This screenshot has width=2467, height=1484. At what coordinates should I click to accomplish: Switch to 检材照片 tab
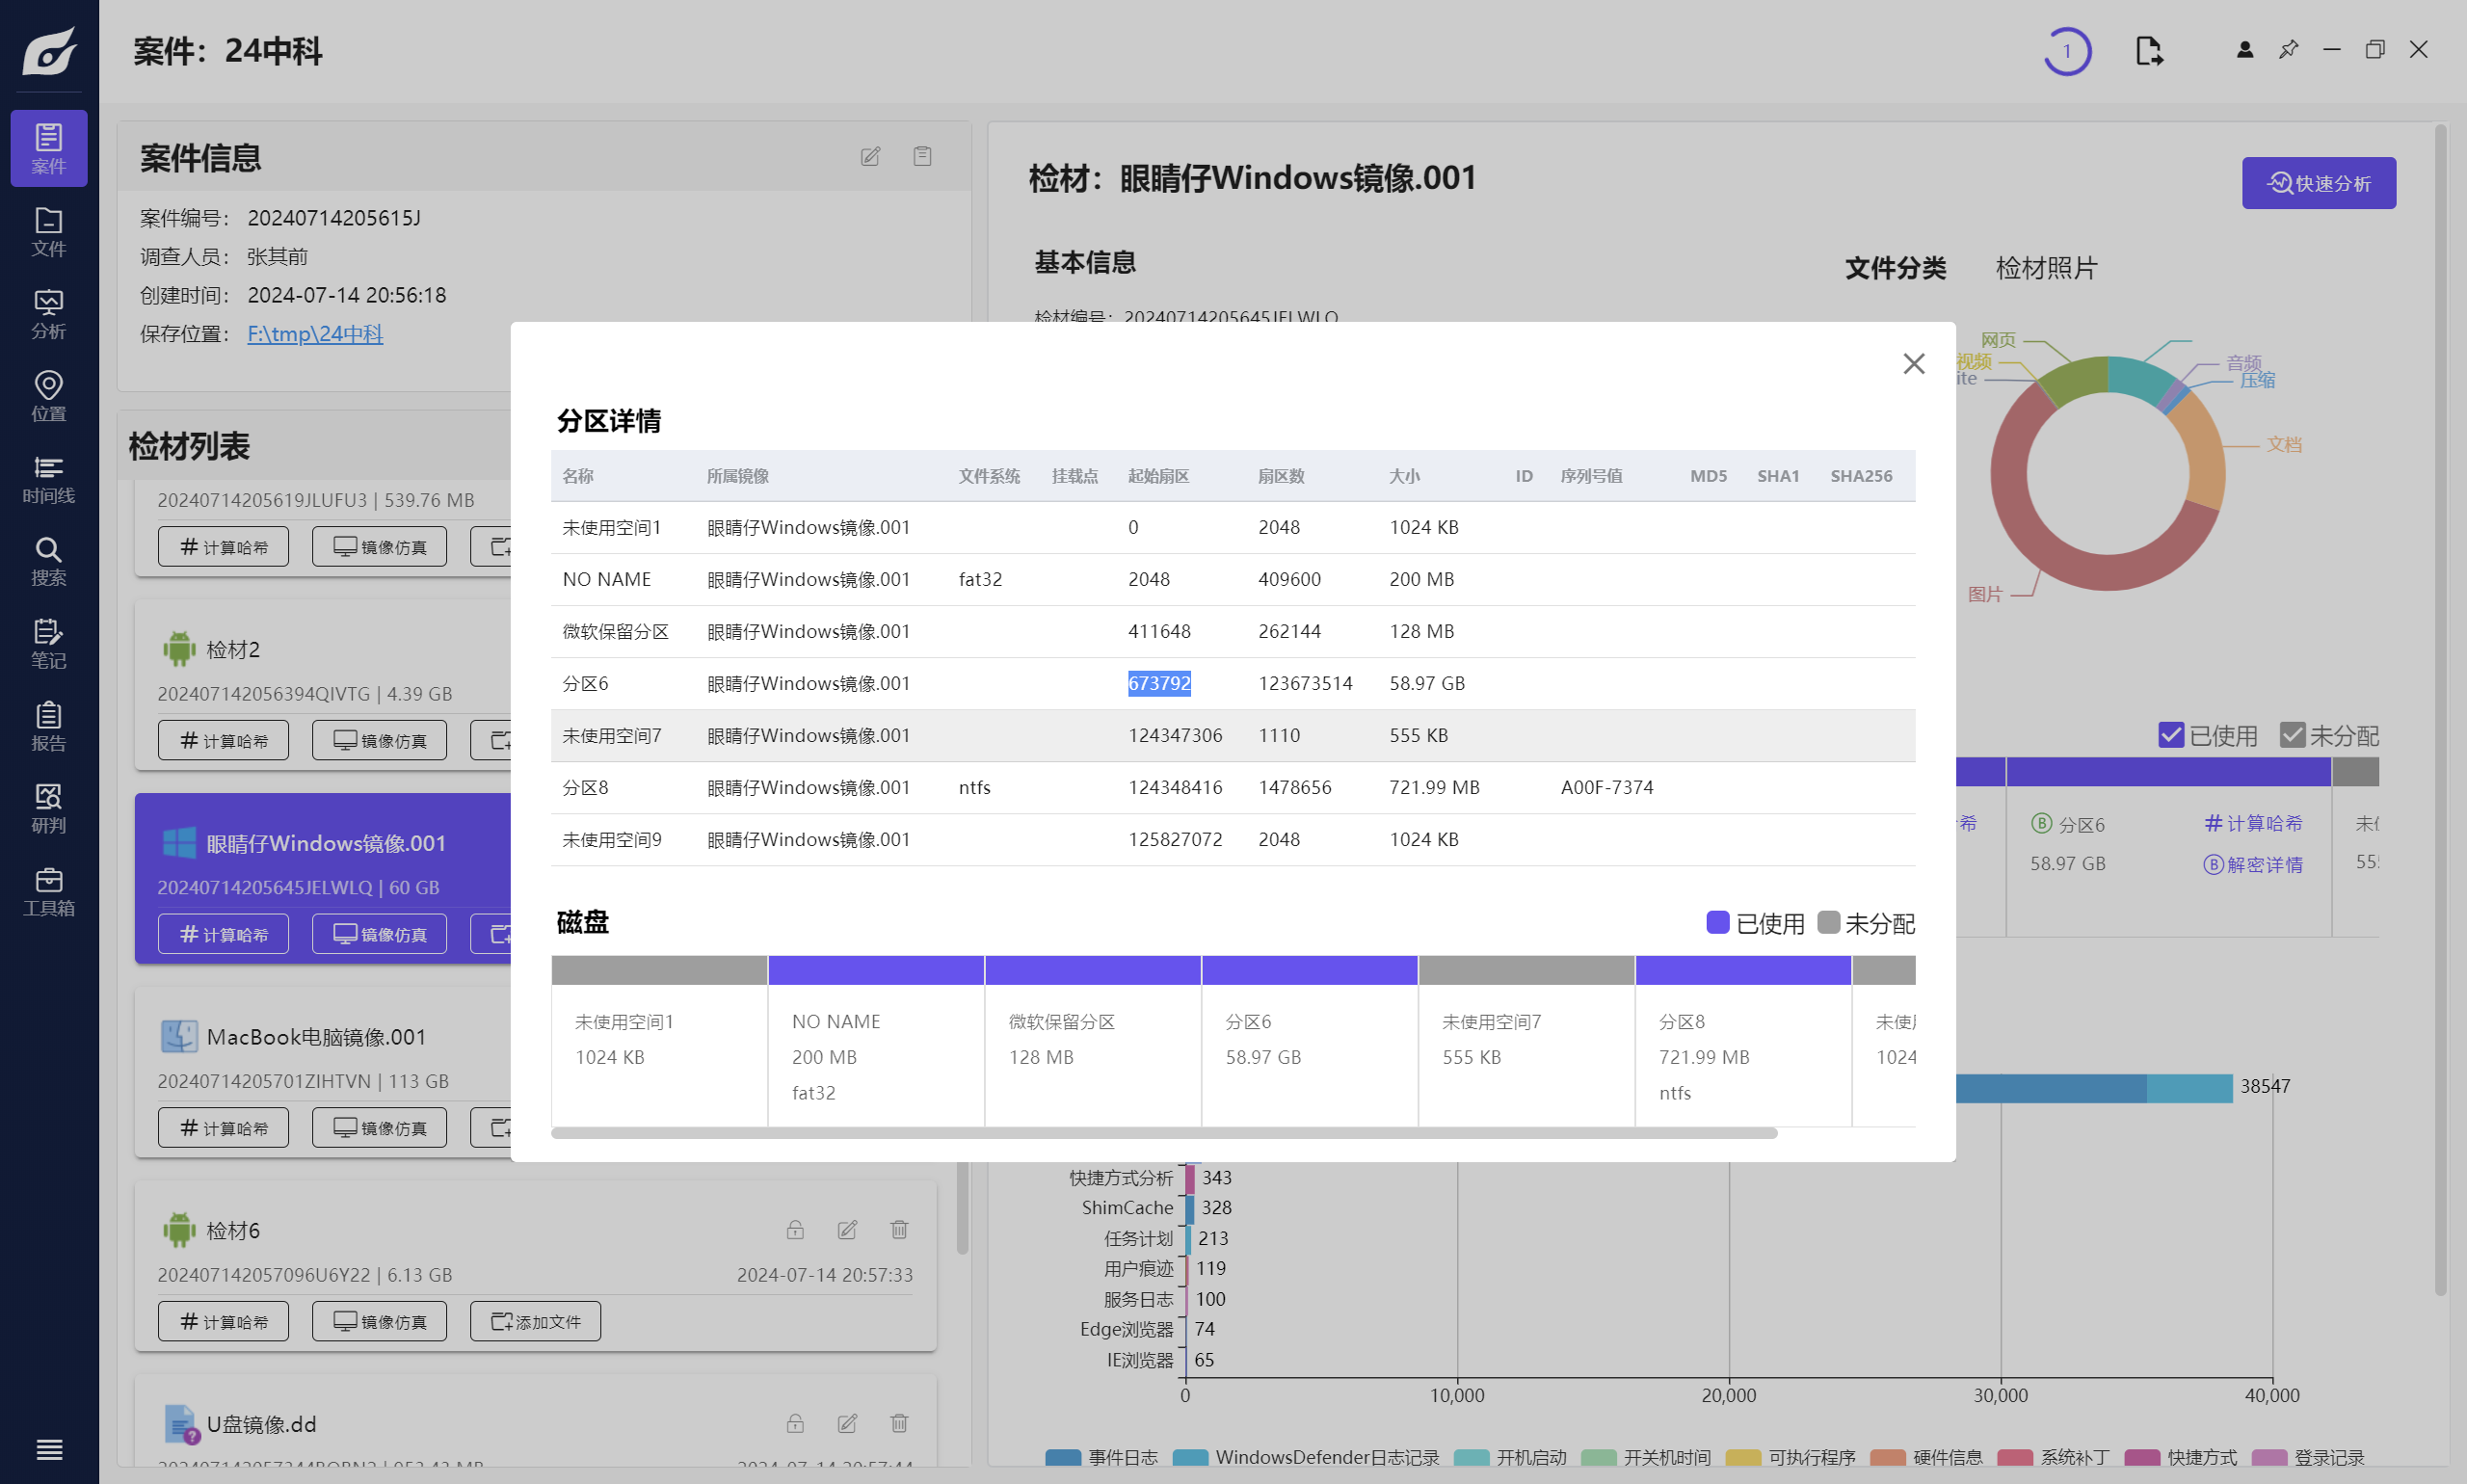[x=2046, y=268]
